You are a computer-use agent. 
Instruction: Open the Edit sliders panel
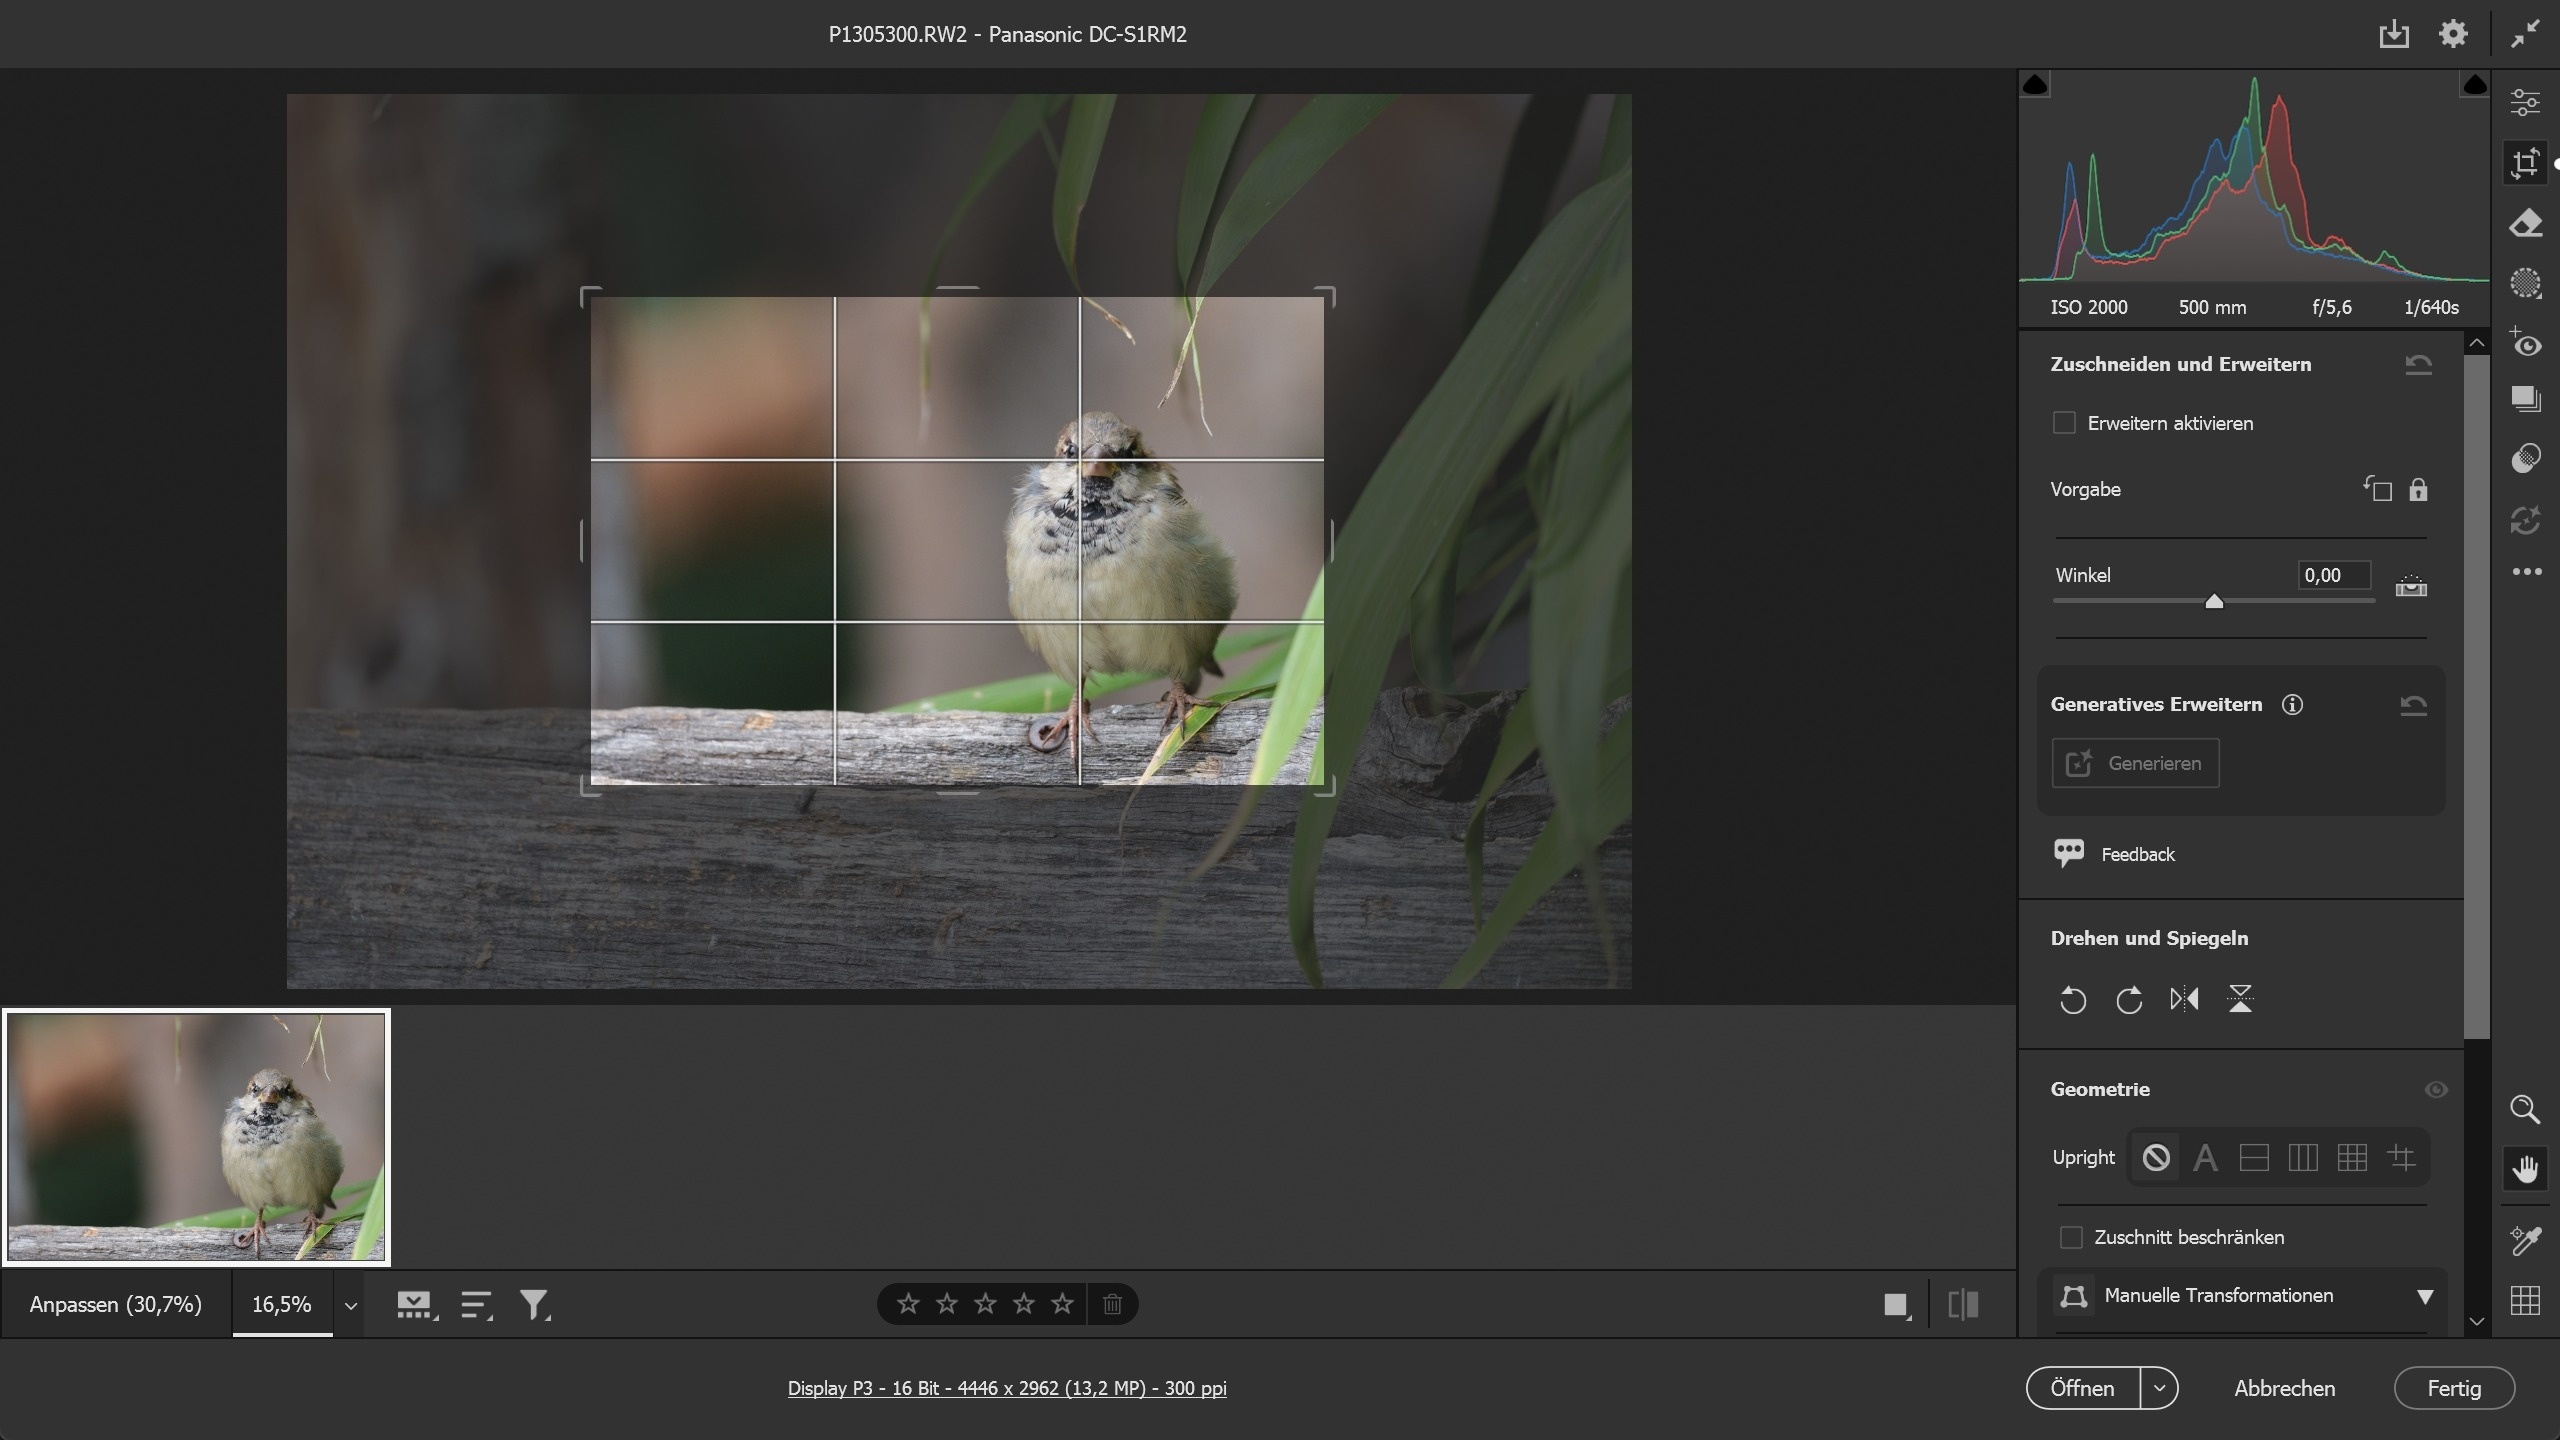(x=2526, y=102)
